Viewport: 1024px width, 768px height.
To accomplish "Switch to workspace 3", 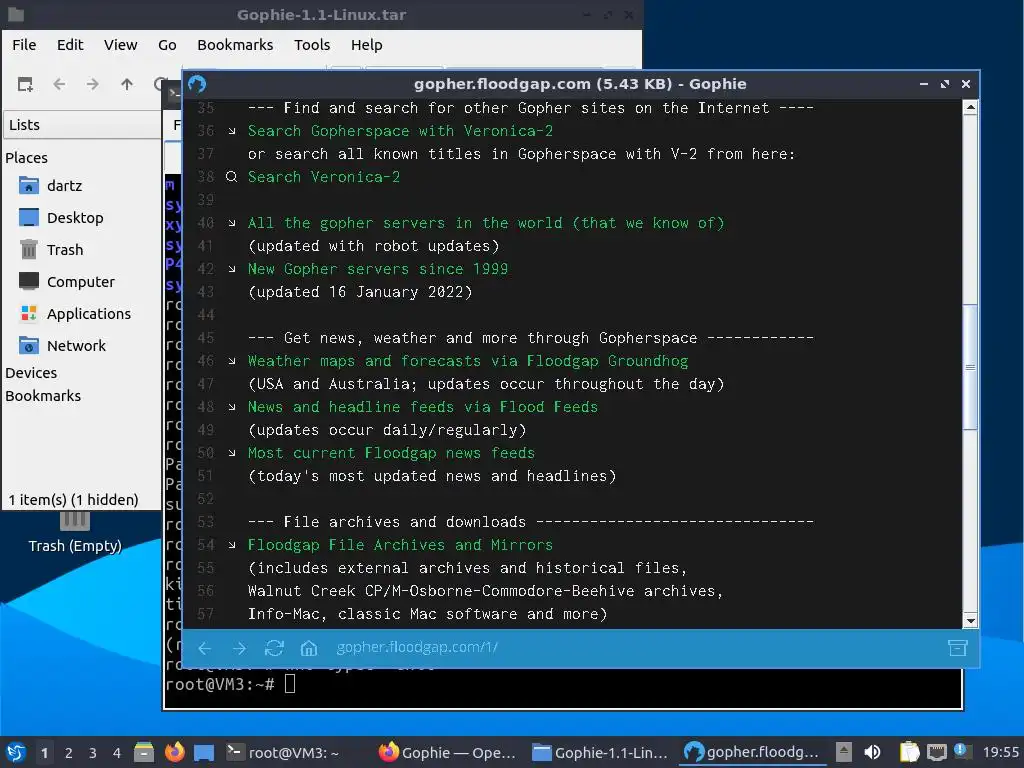I will click(93, 753).
